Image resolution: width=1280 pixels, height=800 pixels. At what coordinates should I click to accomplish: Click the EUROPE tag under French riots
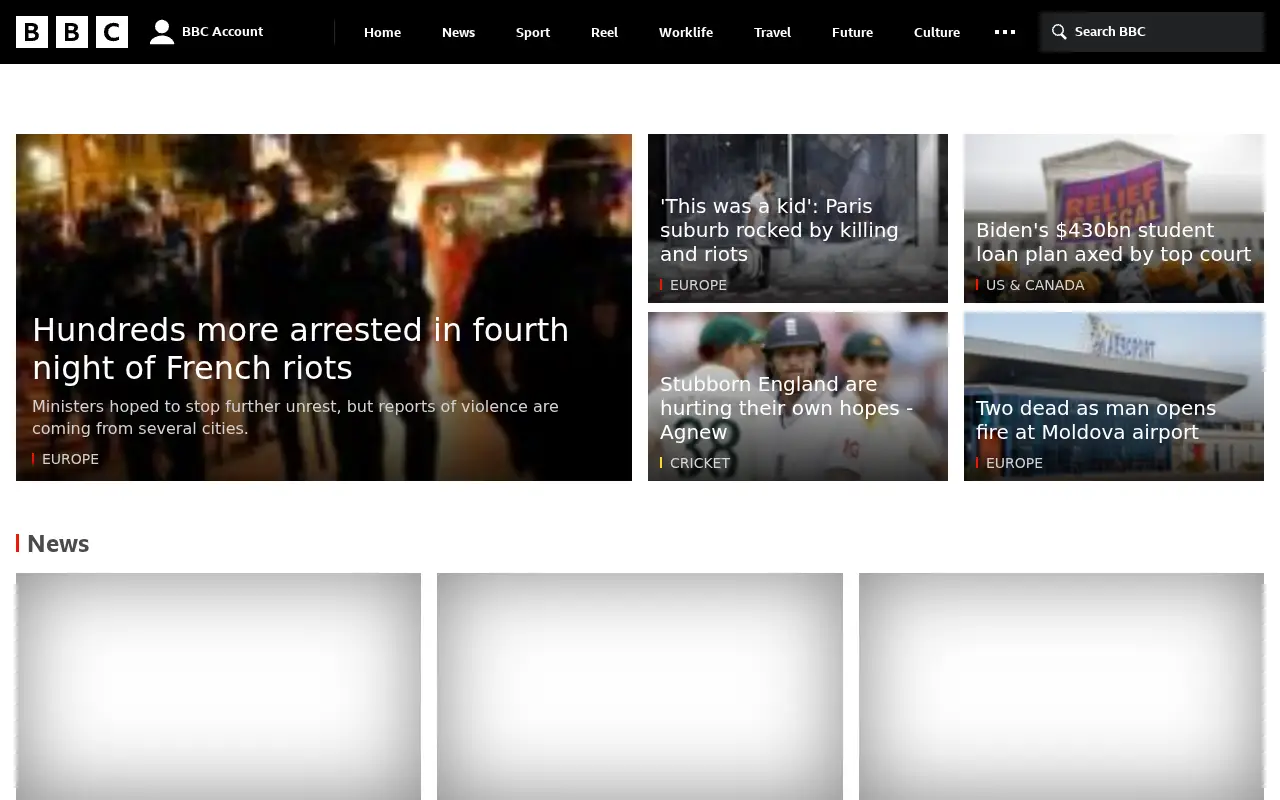70,459
